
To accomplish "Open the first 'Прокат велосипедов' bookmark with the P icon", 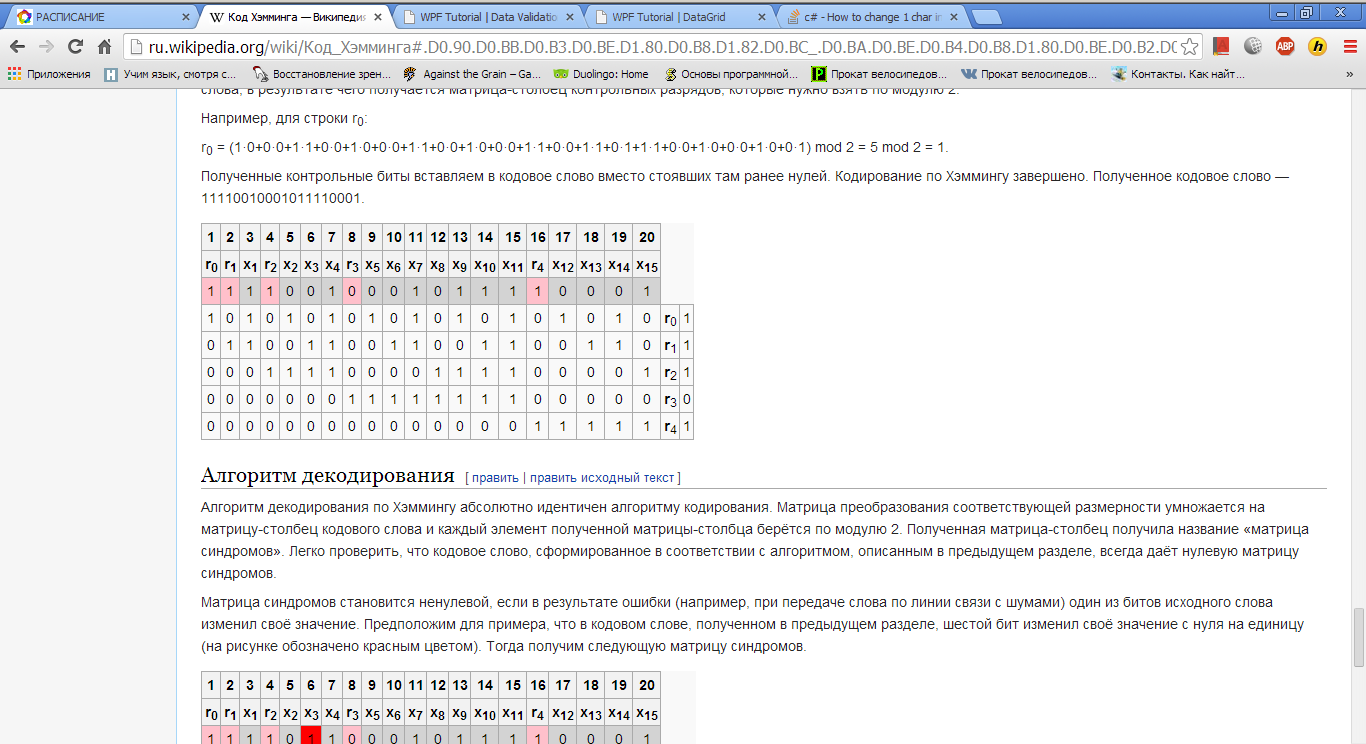I will tap(879, 74).
